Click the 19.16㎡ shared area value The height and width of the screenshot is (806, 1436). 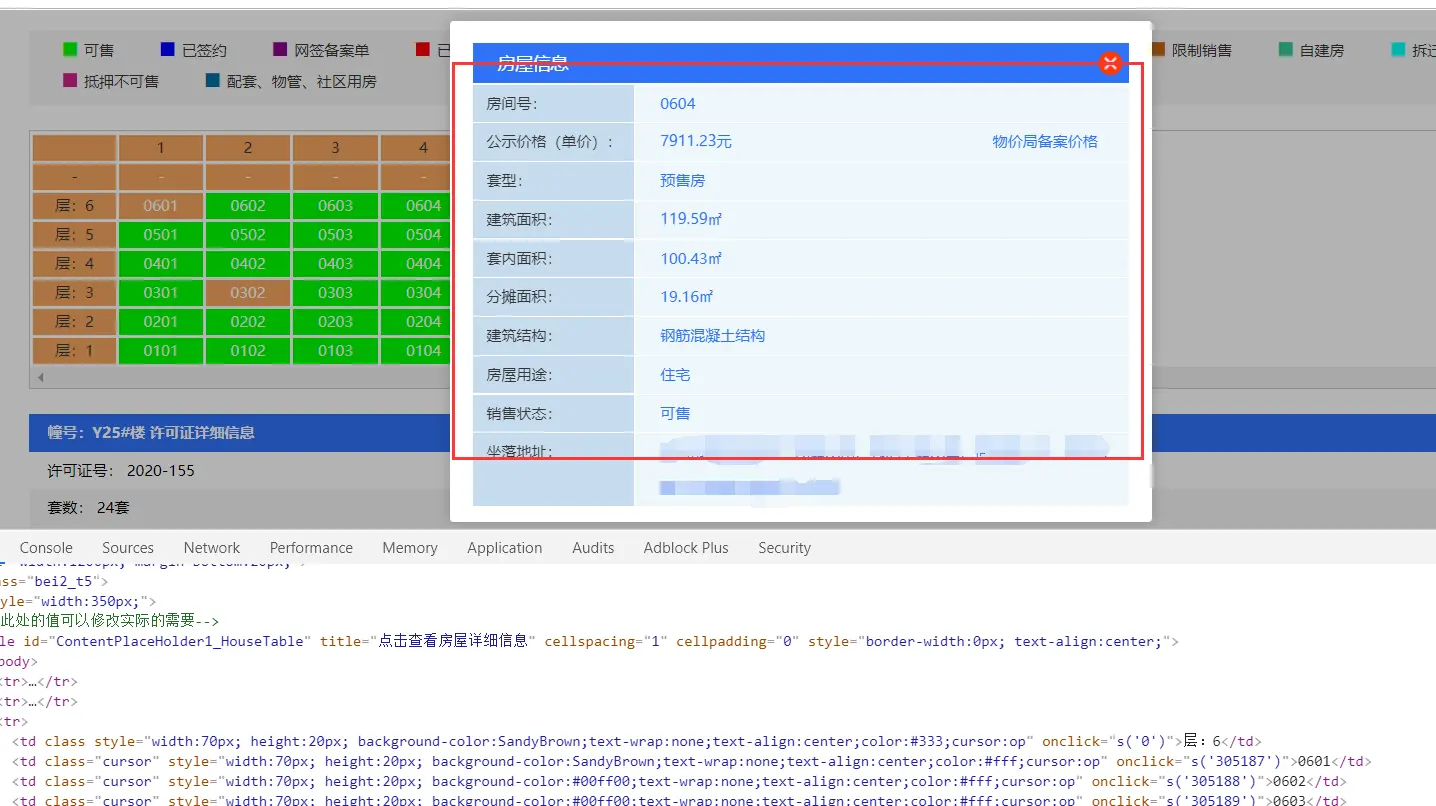687,297
